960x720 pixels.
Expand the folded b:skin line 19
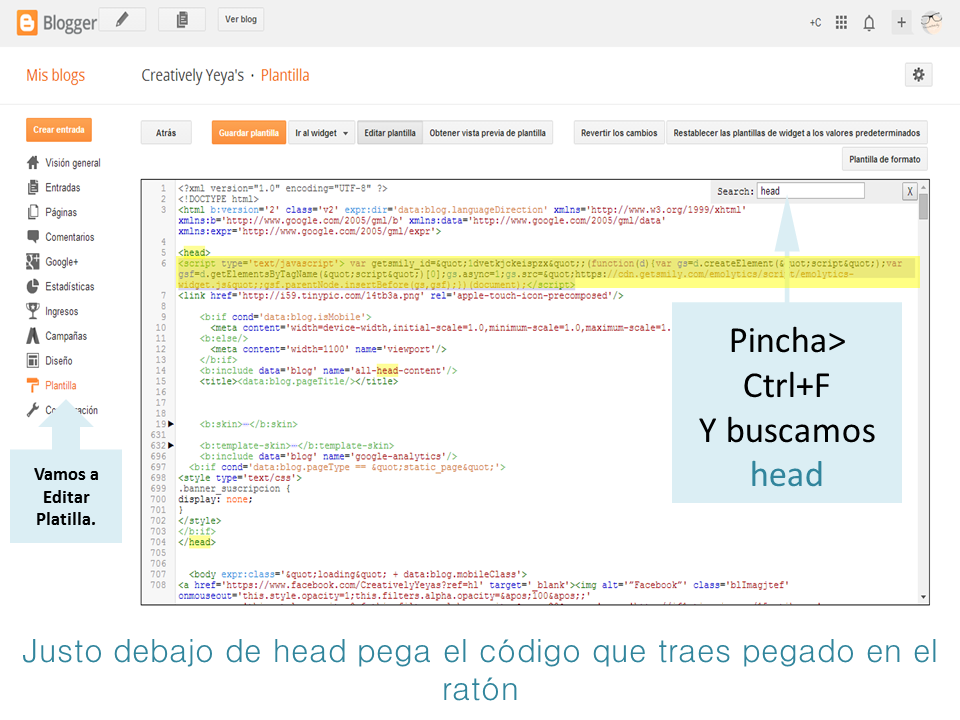coord(171,424)
